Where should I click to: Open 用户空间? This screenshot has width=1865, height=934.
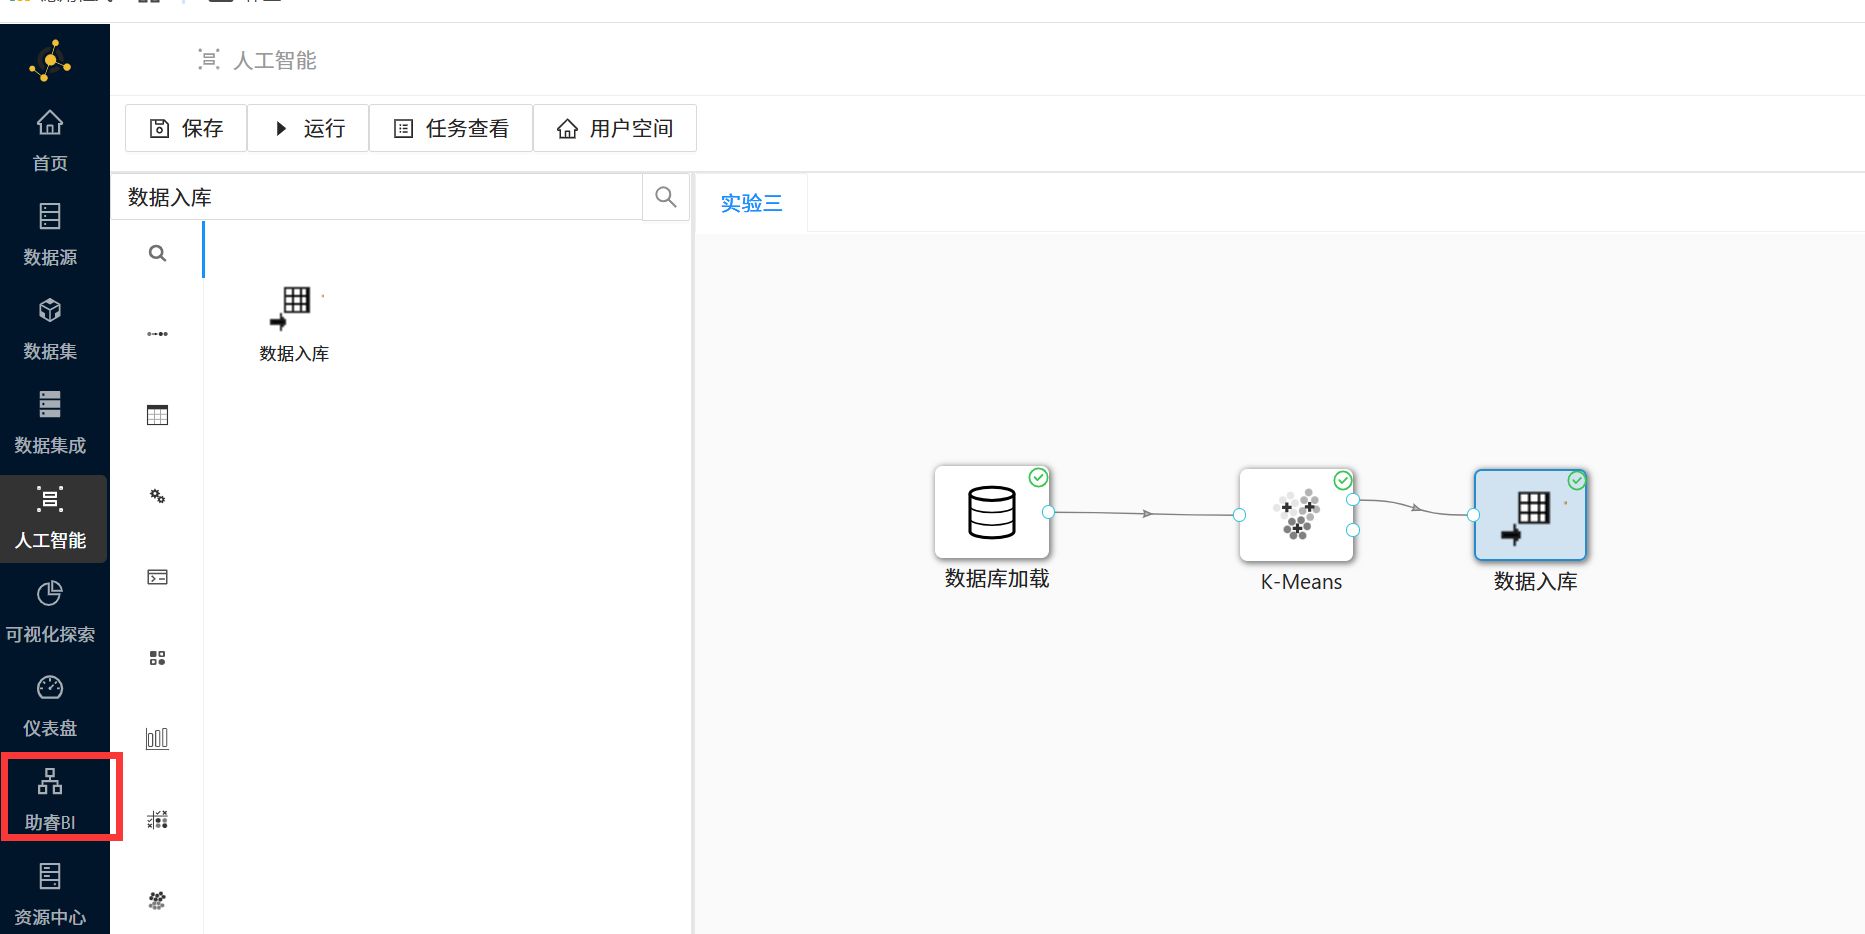[x=615, y=128]
